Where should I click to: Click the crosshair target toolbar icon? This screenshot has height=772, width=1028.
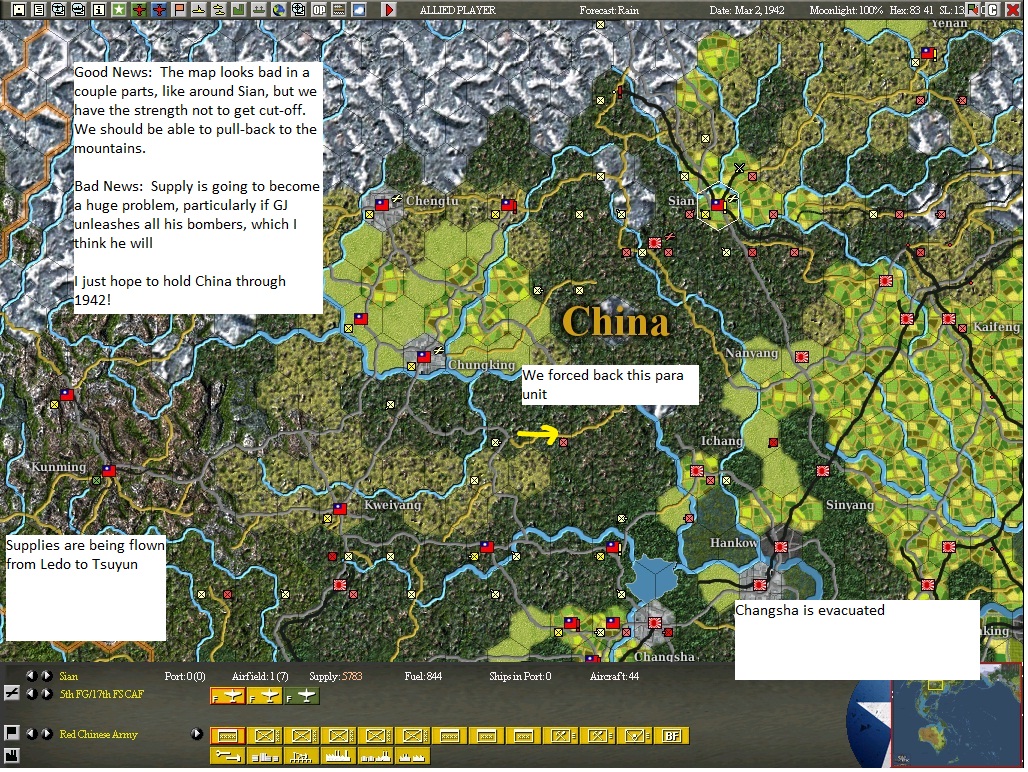tap(298, 10)
